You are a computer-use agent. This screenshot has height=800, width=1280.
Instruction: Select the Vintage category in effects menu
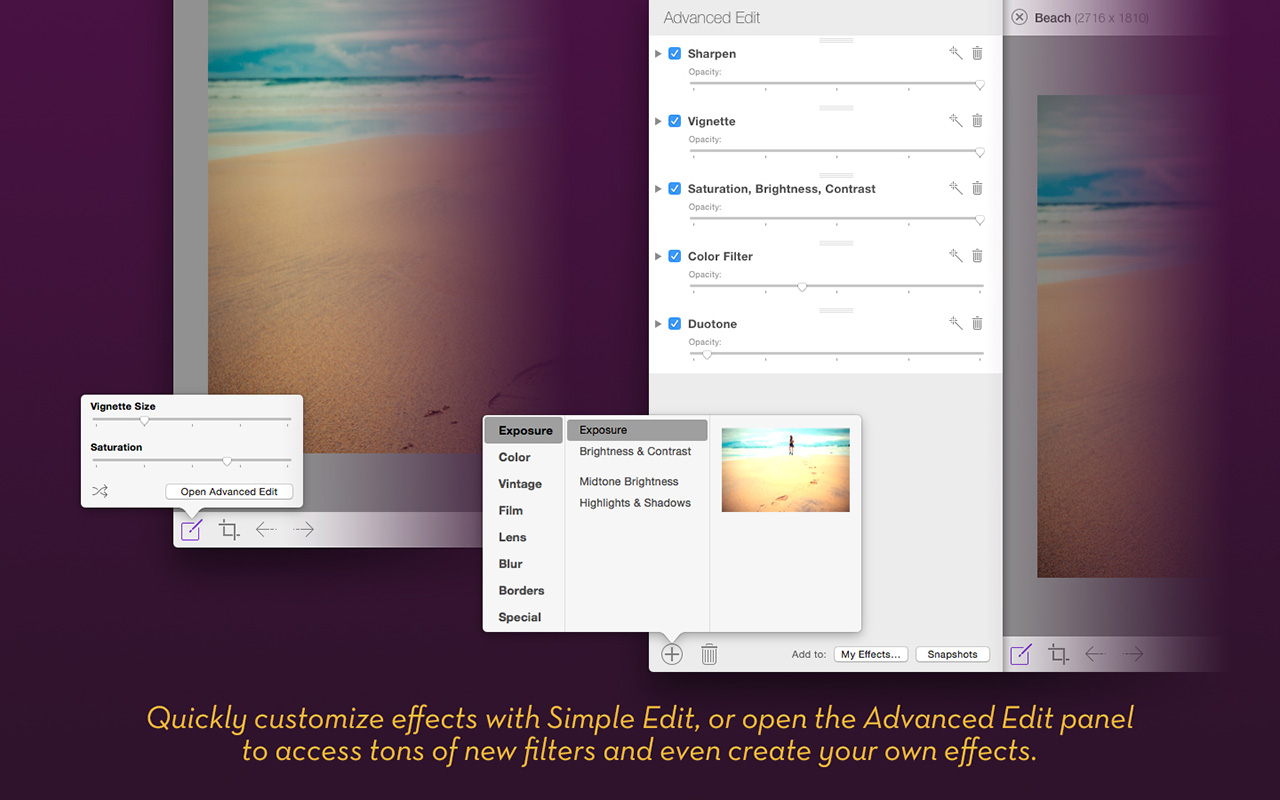tap(520, 484)
